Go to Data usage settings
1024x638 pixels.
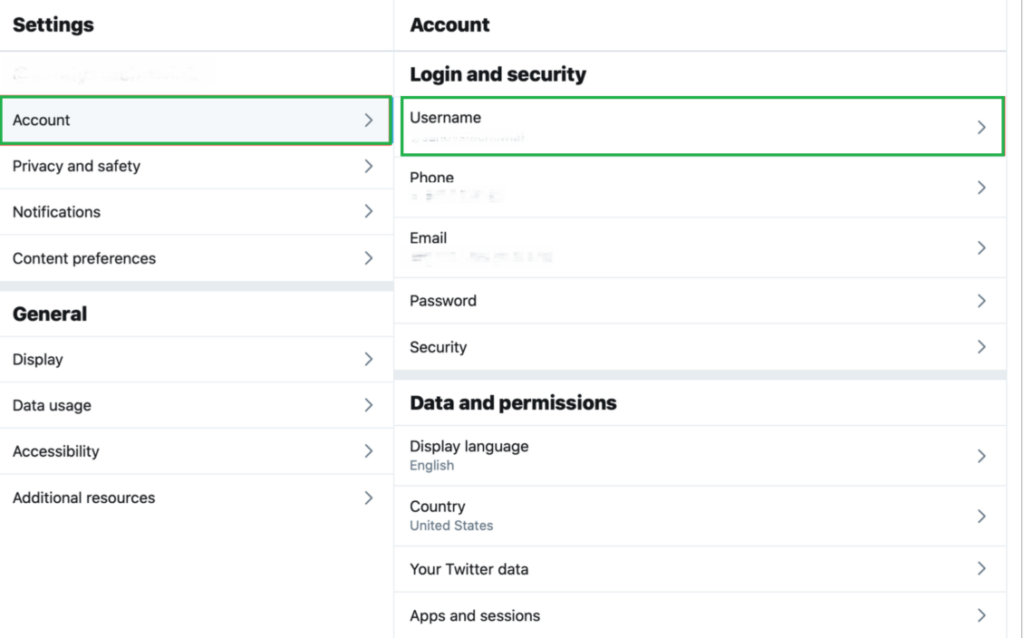coord(52,405)
